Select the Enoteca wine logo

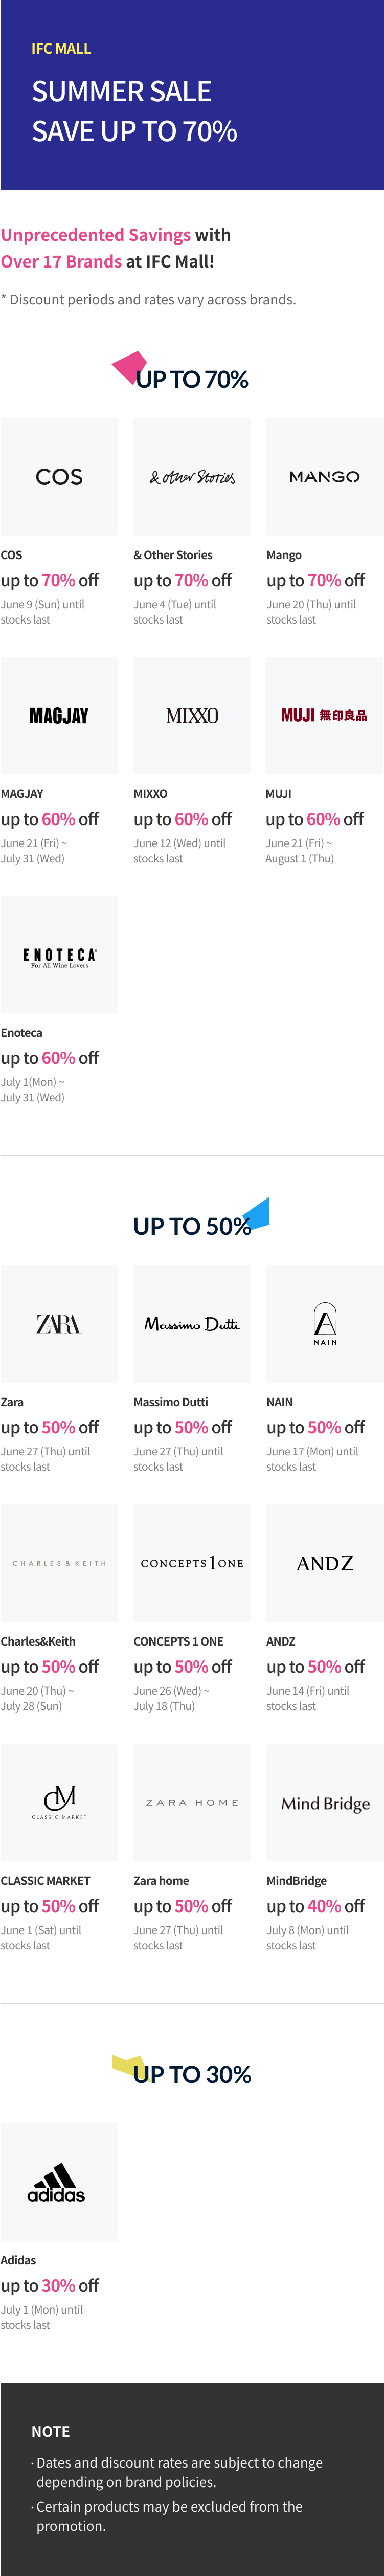coord(59,955)
